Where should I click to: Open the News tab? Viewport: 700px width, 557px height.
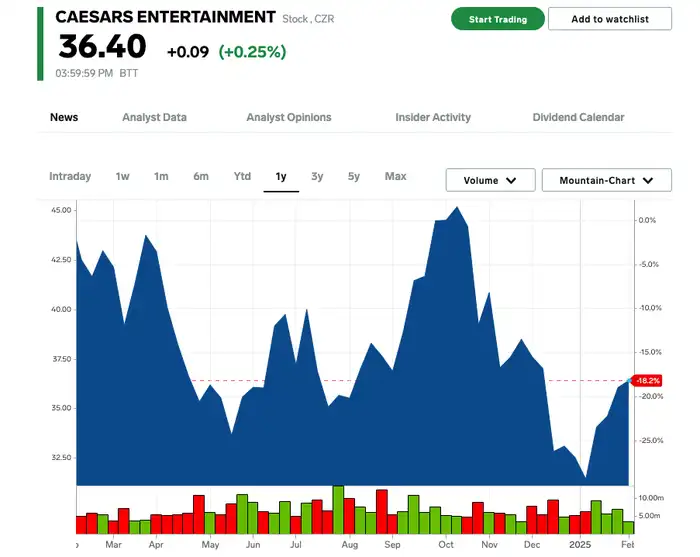(64, 117)
